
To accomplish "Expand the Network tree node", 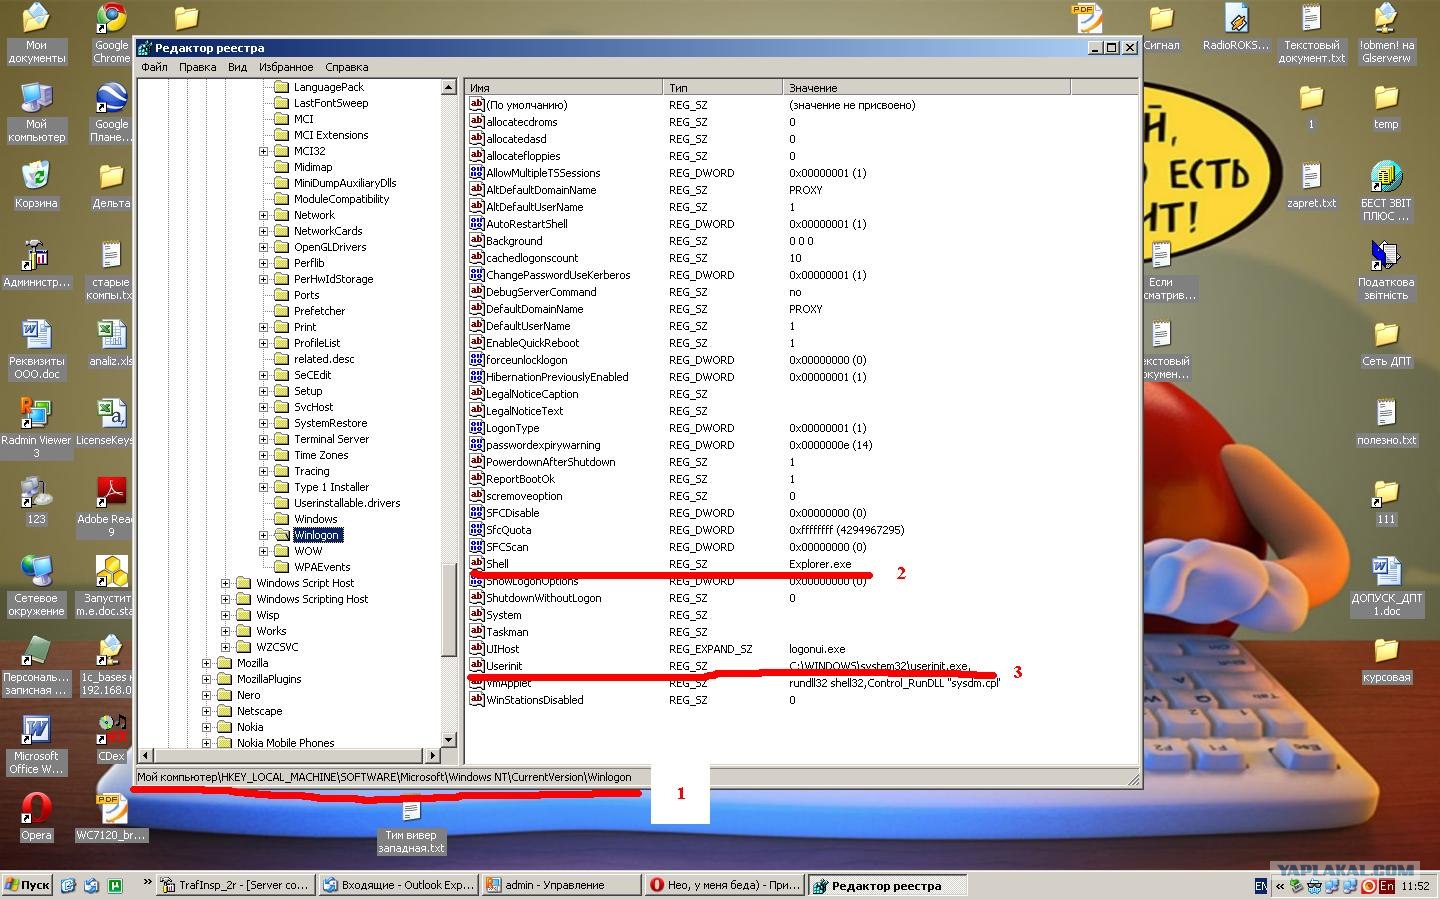I will [x=264, y=215].
